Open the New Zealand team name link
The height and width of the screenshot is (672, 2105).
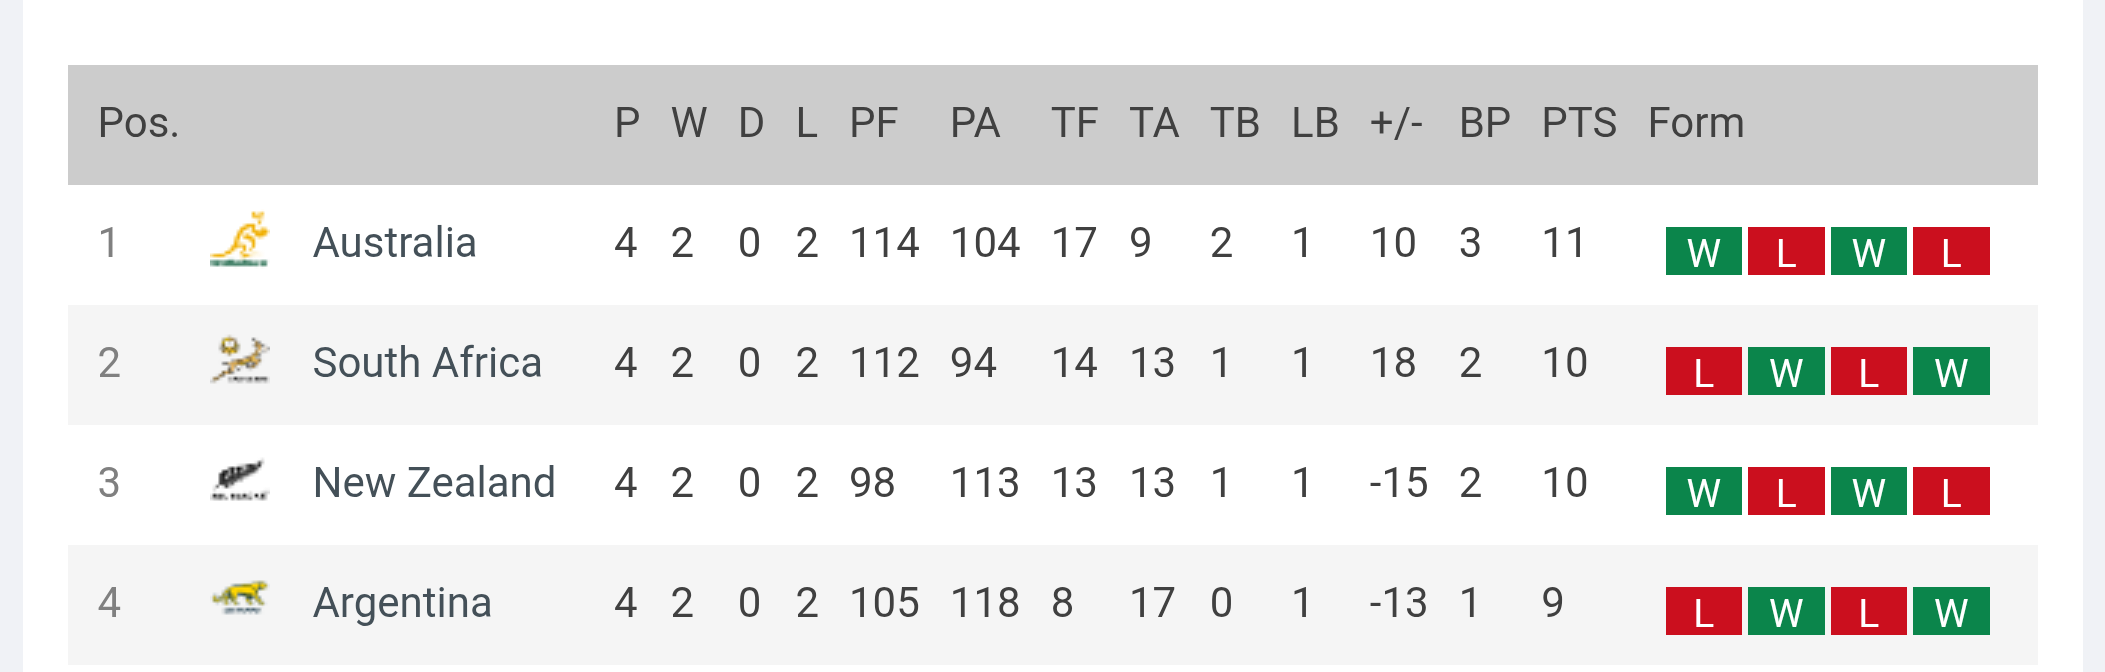tap(434, 483)
